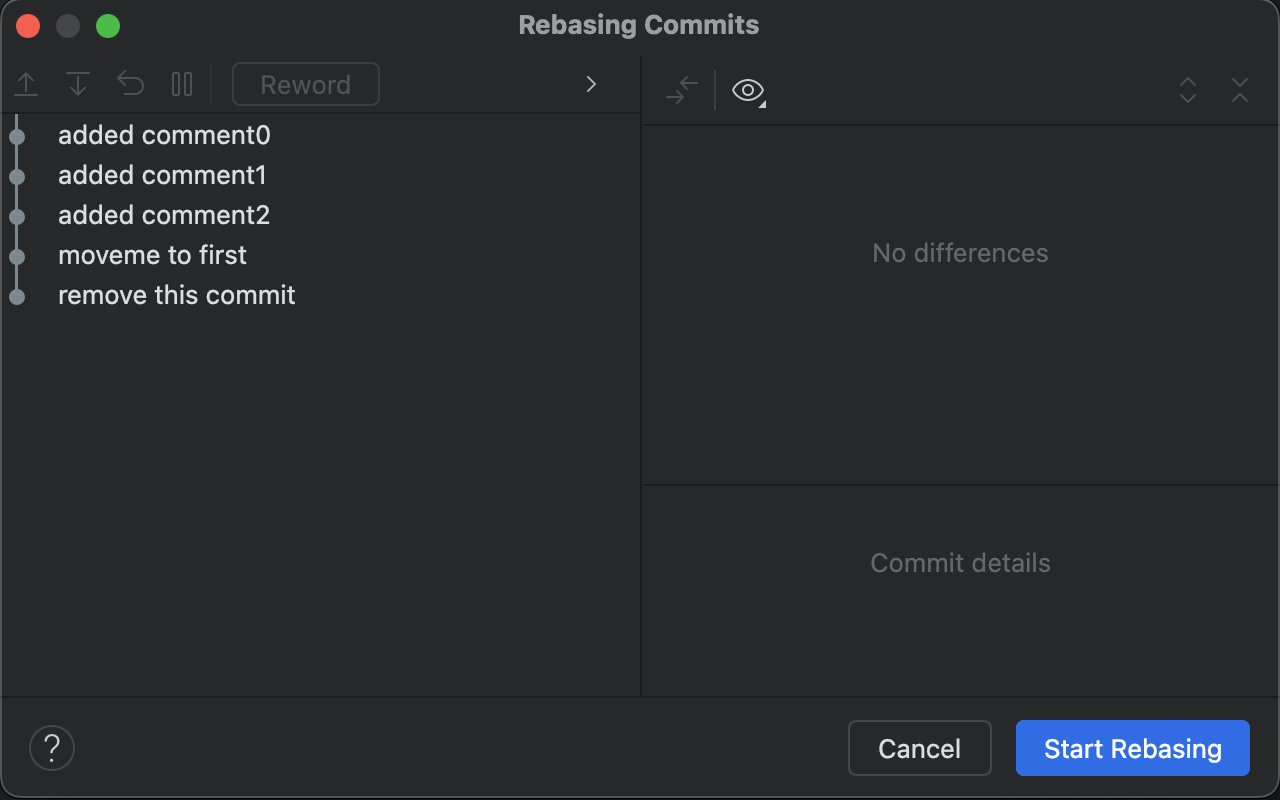Select the 'added comment2' commit
Viewport: 1280px width, 800px height.
164,215
